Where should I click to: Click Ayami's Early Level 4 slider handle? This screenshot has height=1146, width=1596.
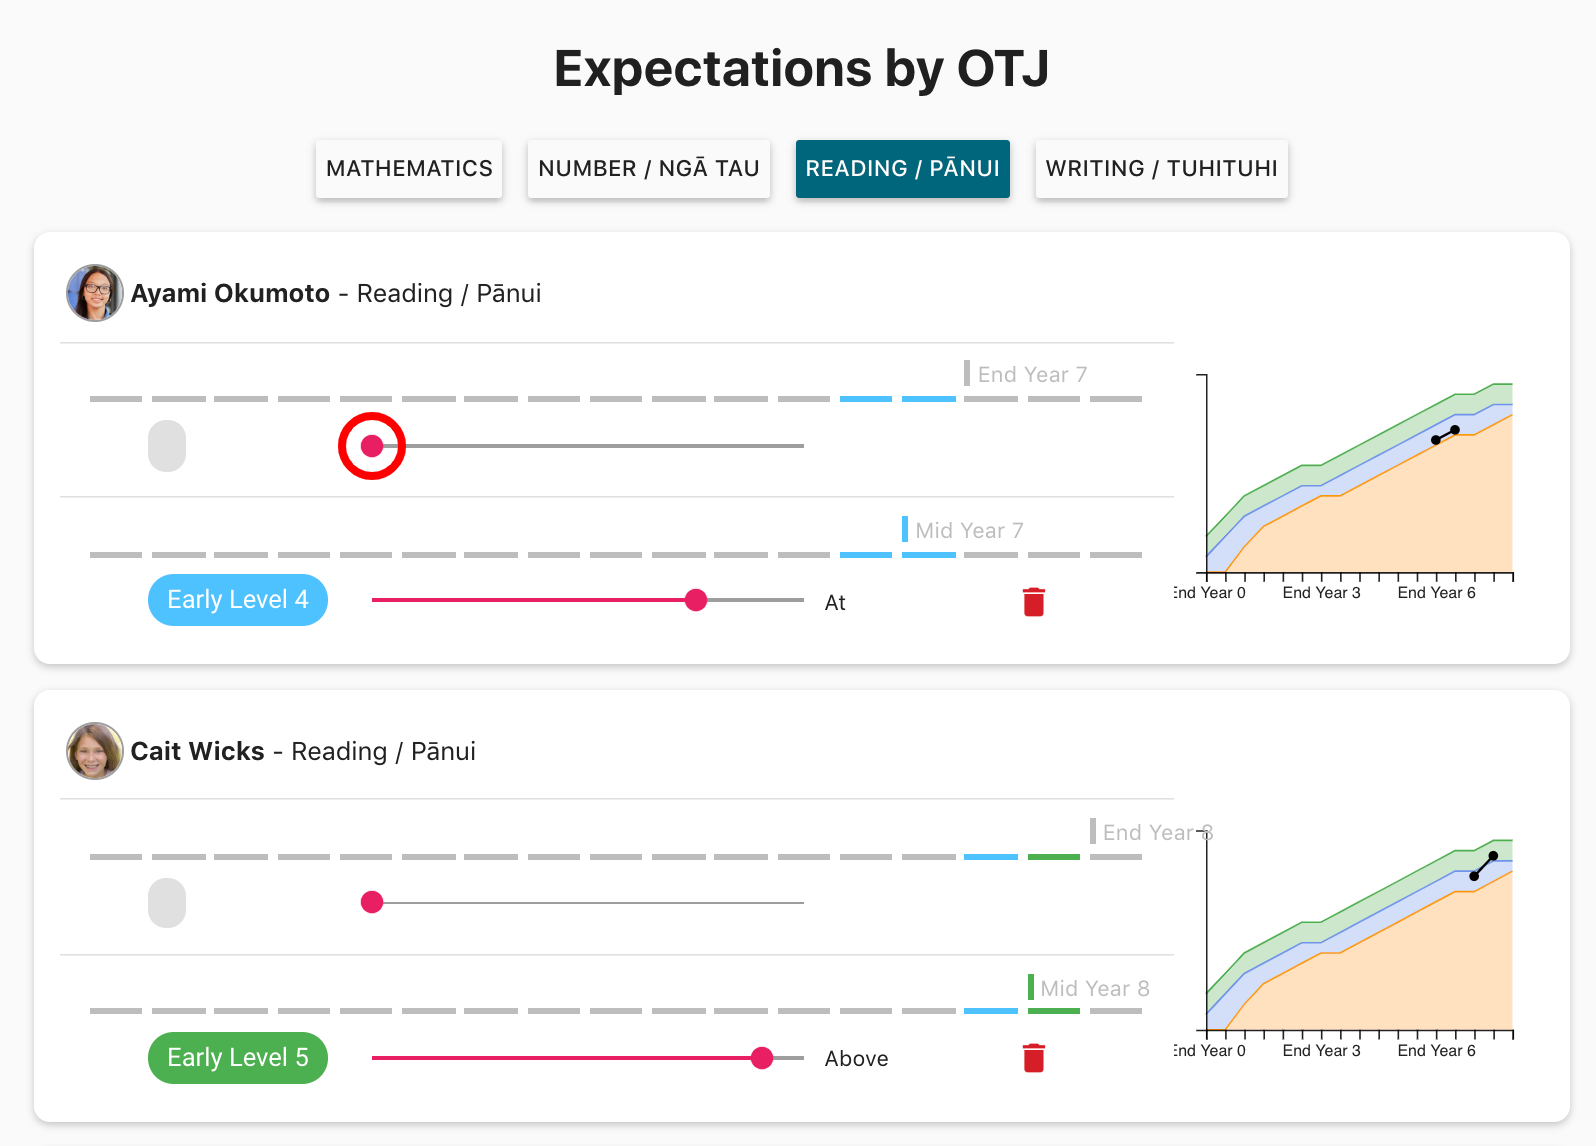click(696, 600)
